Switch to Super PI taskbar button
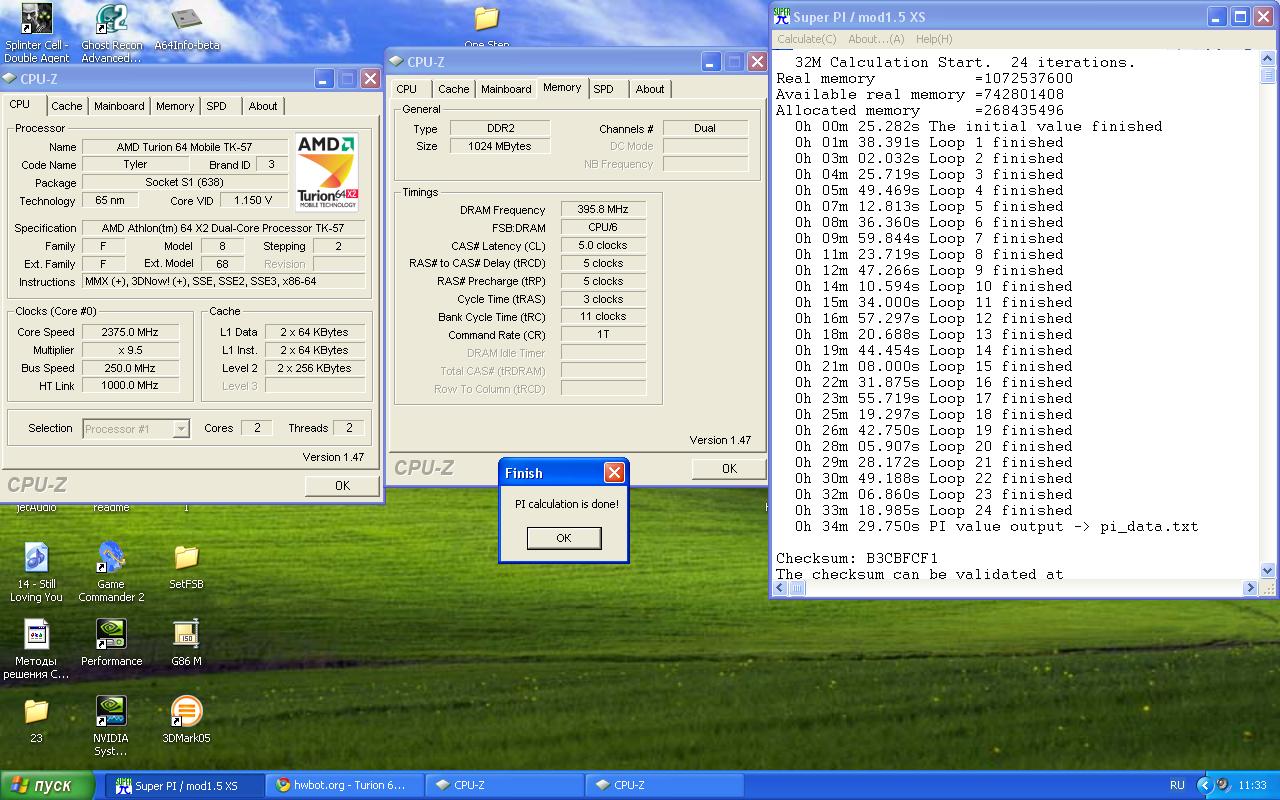The image size is (1280, 800). pyautogui.click(x=185, y=785)
